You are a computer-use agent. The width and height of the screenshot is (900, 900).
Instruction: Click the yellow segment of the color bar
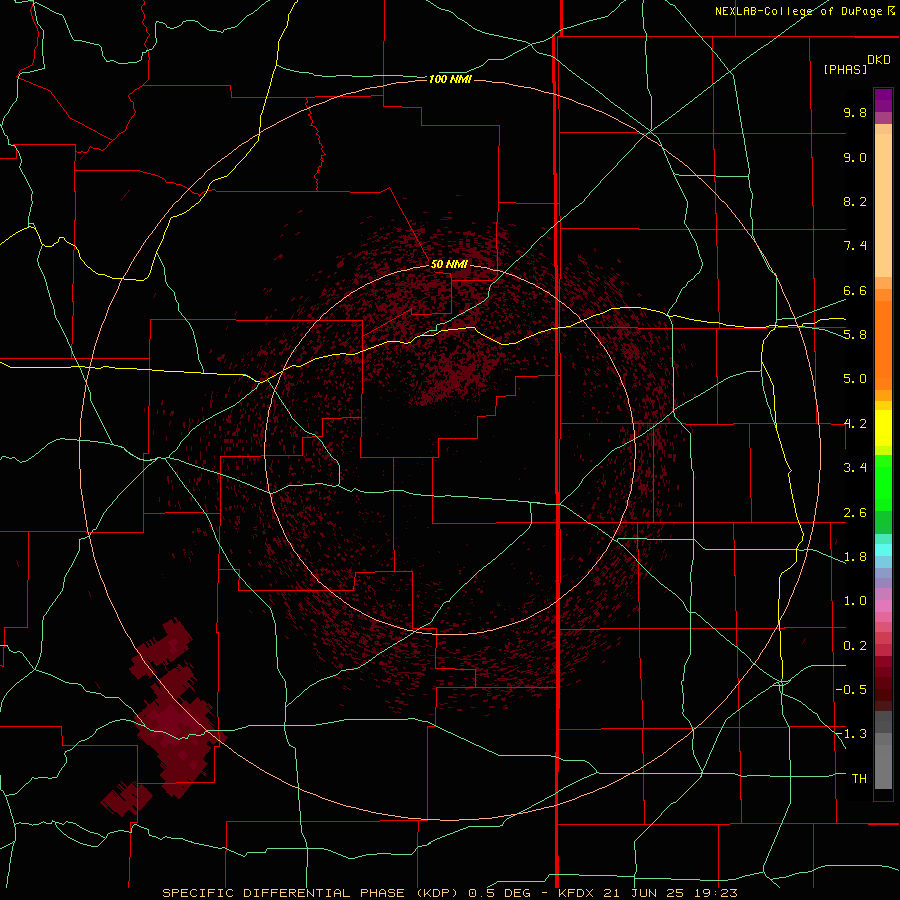click(883, 428)
